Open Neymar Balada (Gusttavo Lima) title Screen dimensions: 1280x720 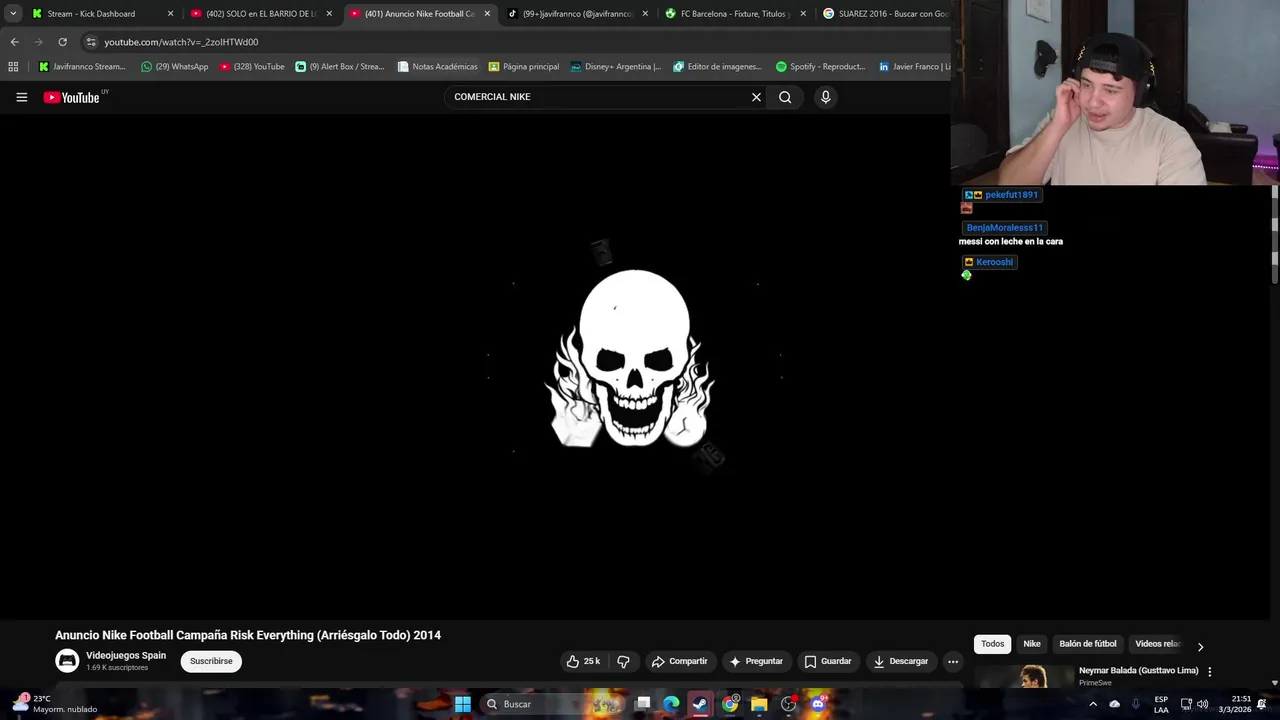(1138, 671)
